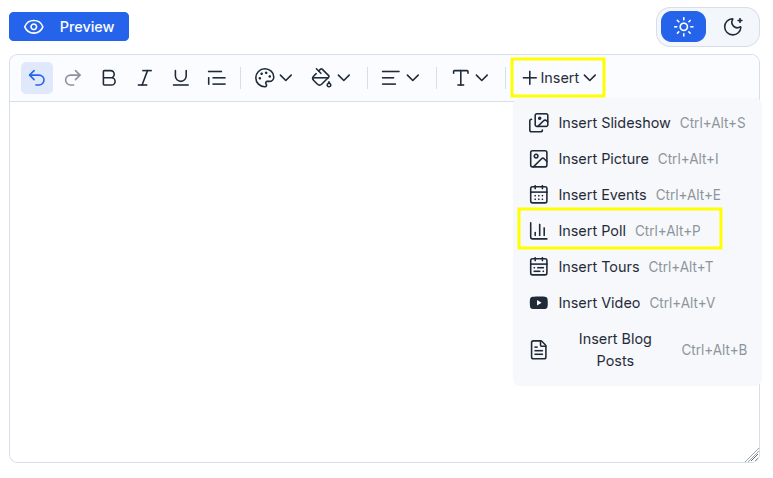Click the Insert Video play icon
The height and width of the screenshot is (478, 773).
point(538,303)
